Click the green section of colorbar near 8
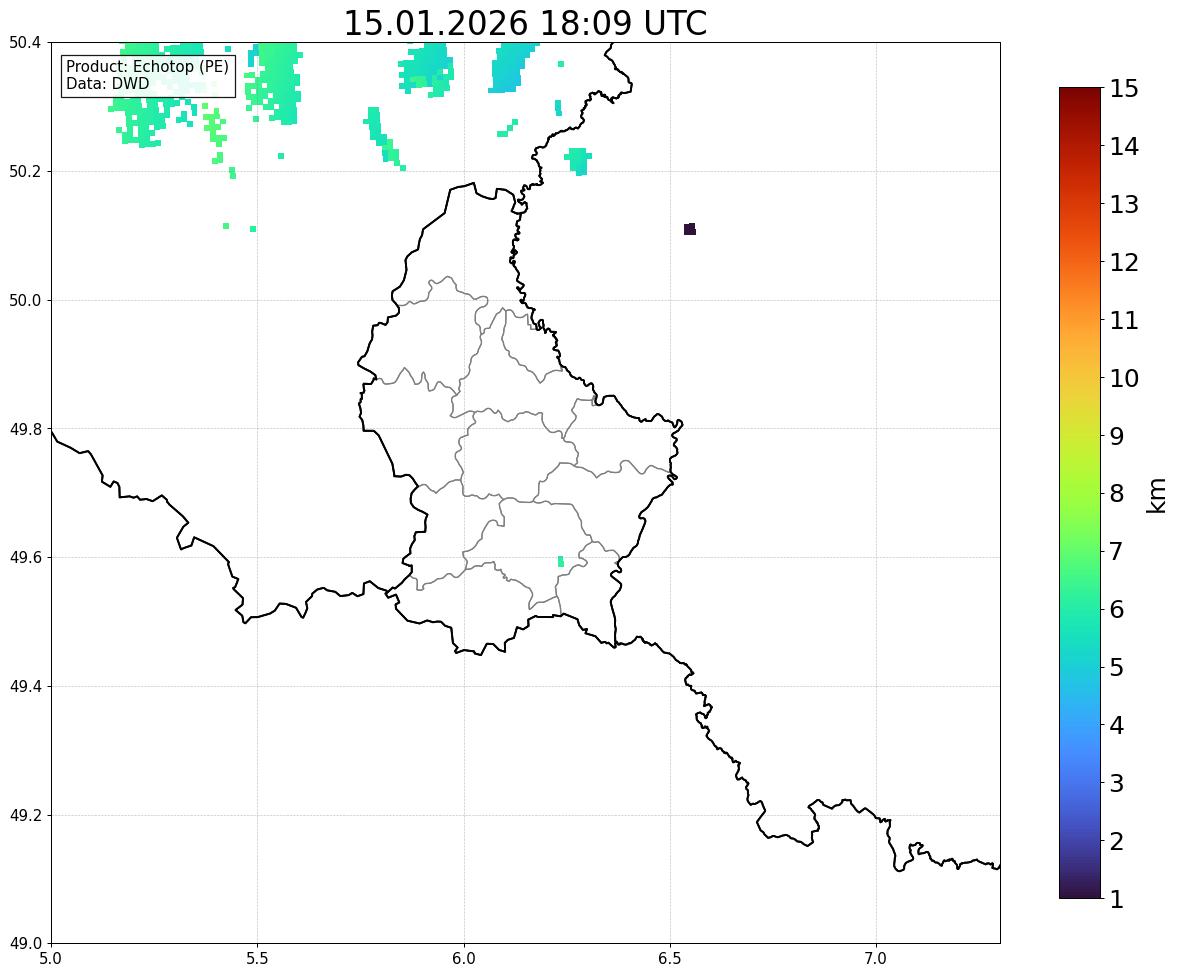 pos(1080,494)
